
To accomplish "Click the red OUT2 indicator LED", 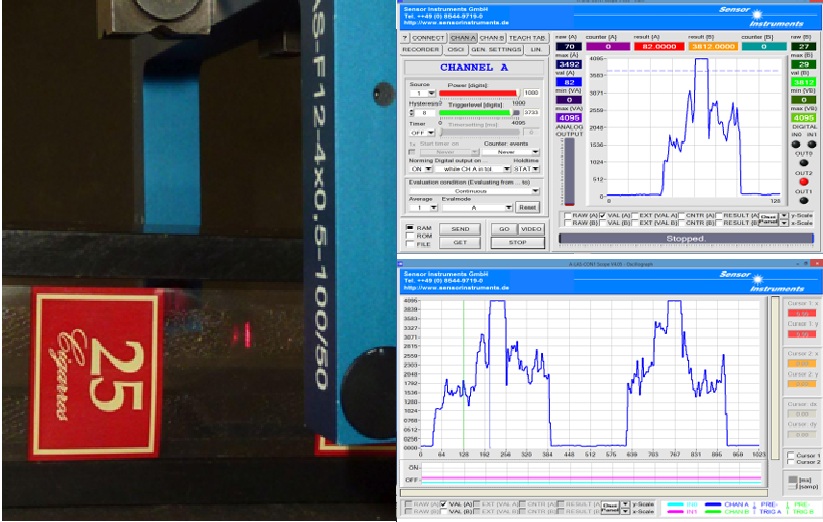I will coord(804,182).
